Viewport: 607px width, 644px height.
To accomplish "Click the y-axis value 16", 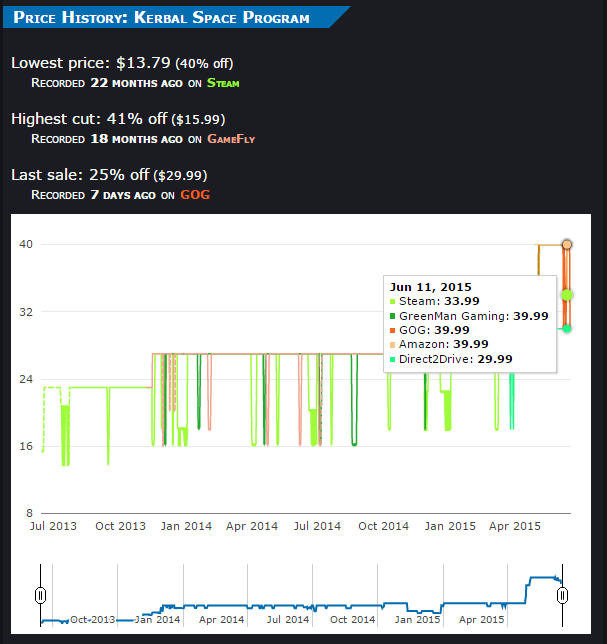I will click(26, 446).
